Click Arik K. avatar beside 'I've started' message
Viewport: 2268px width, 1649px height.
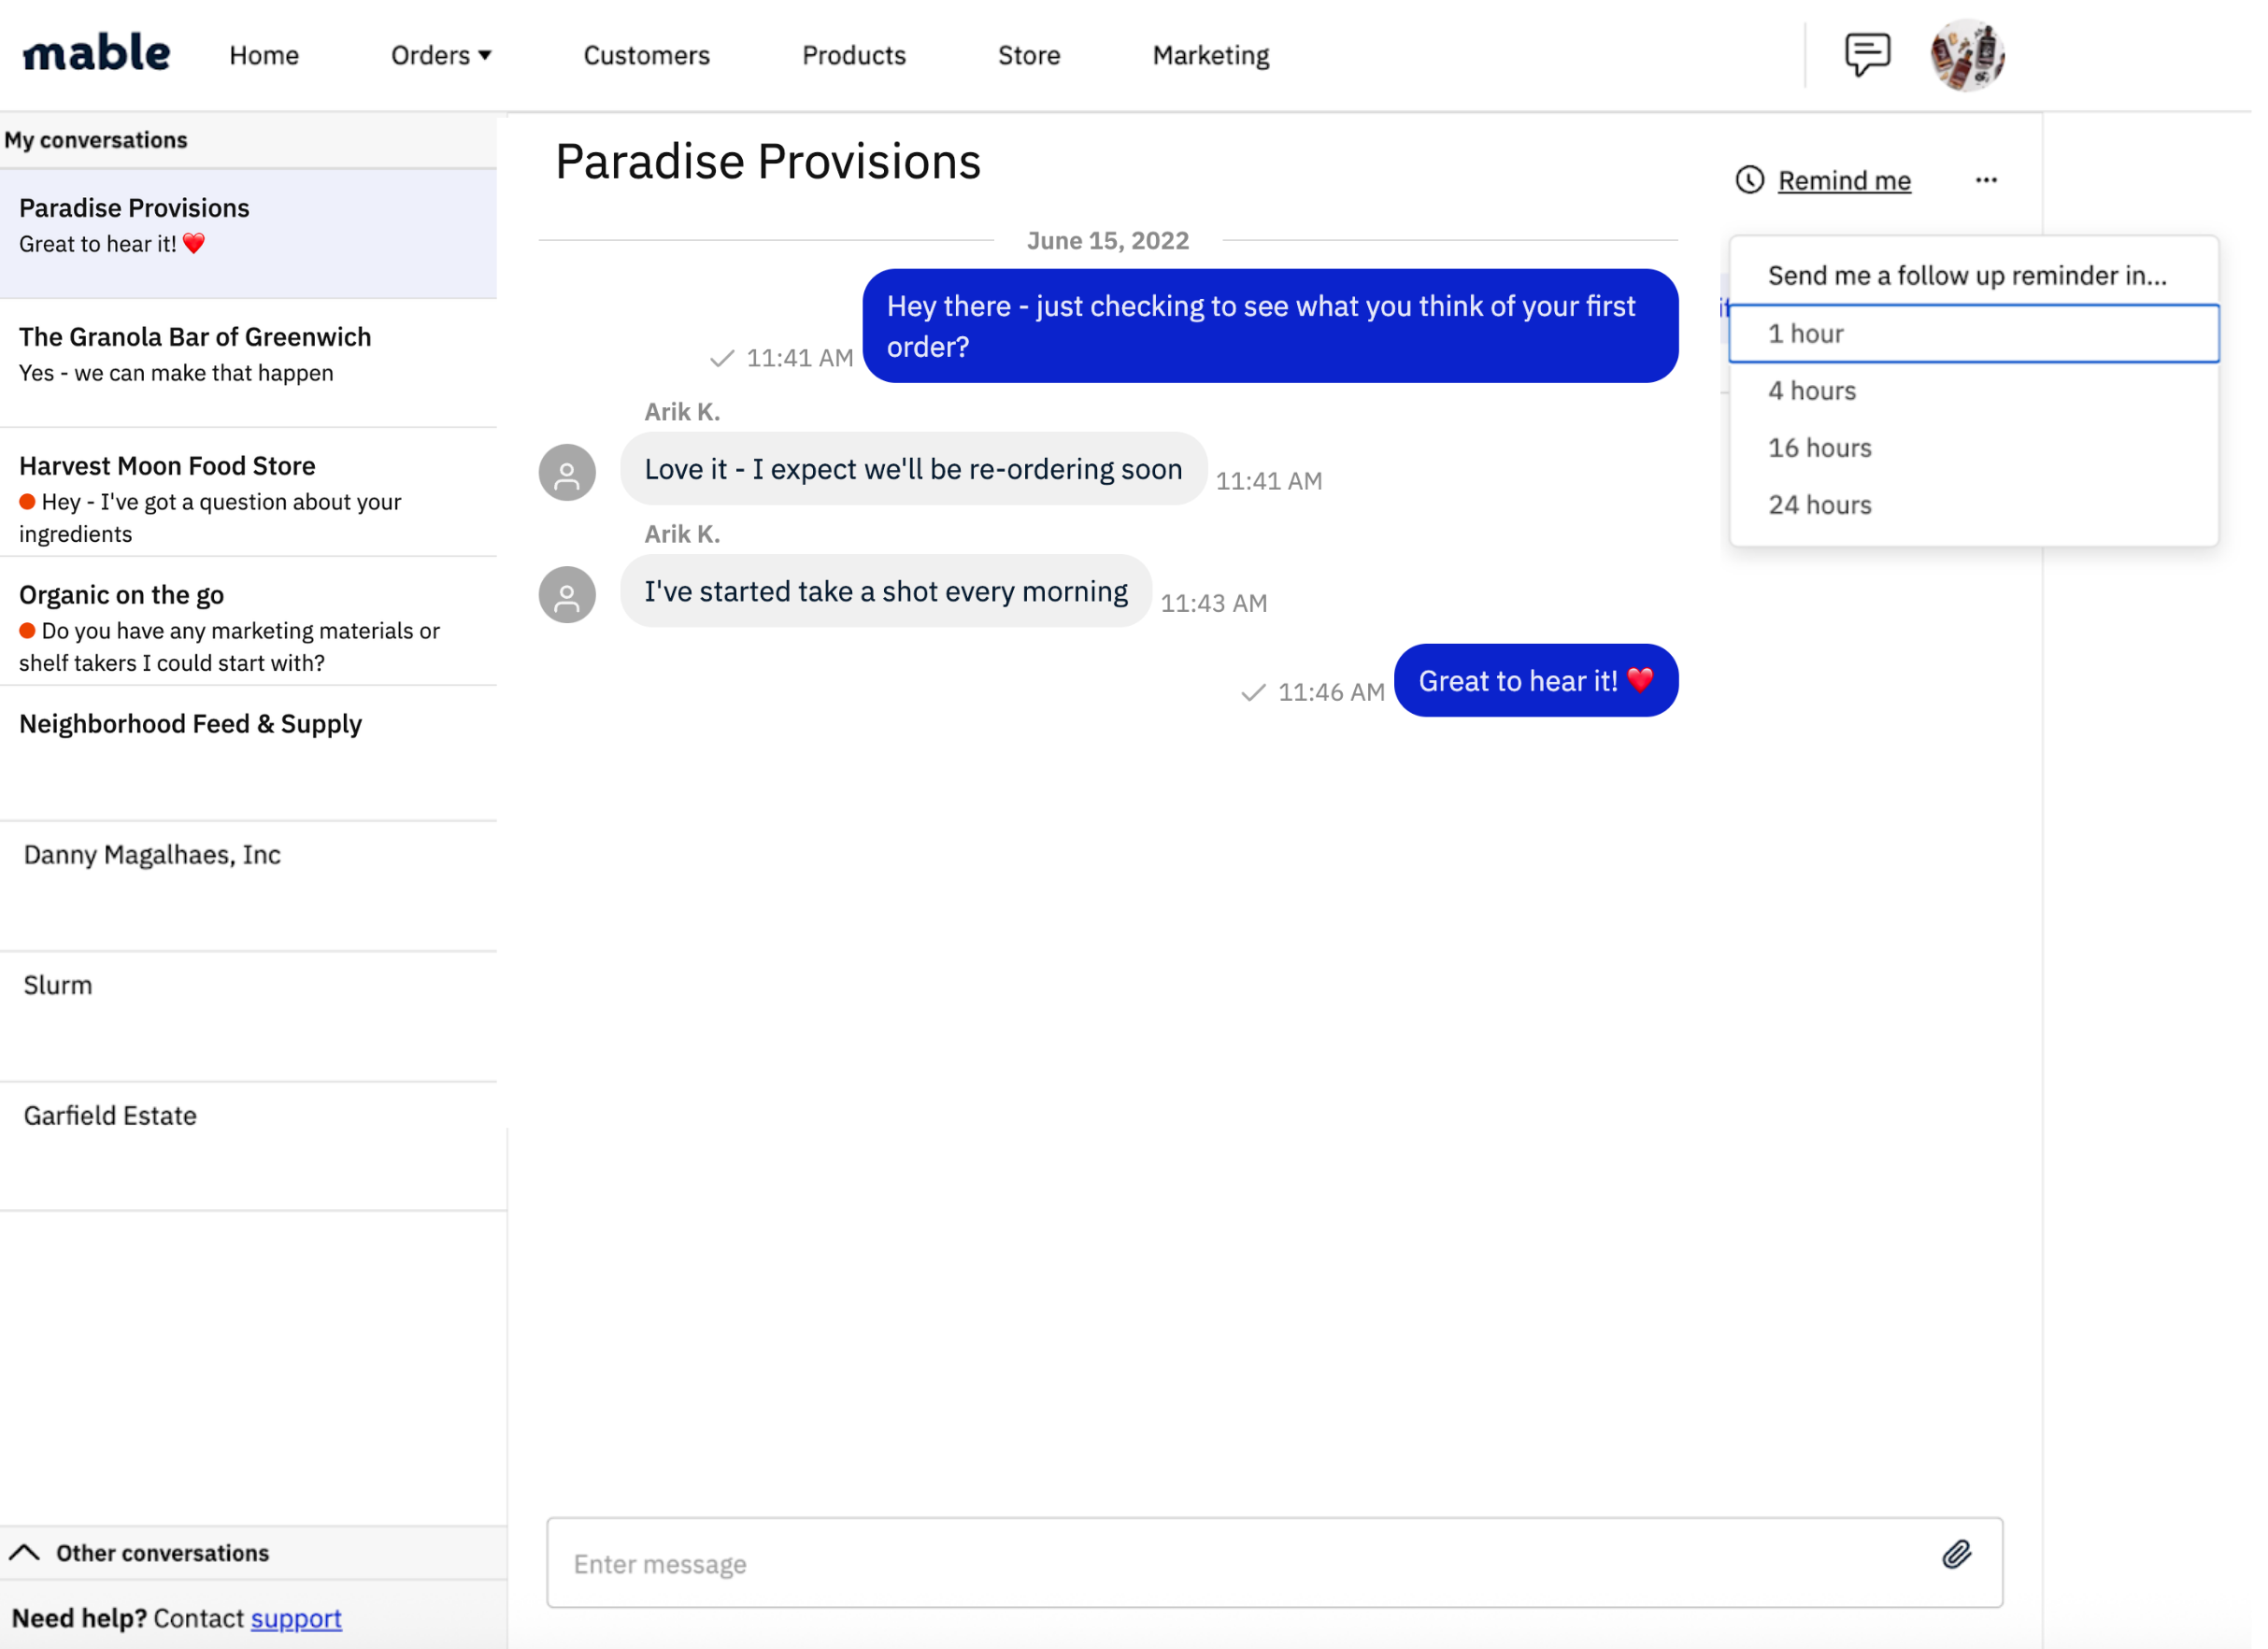coord(567,595)
